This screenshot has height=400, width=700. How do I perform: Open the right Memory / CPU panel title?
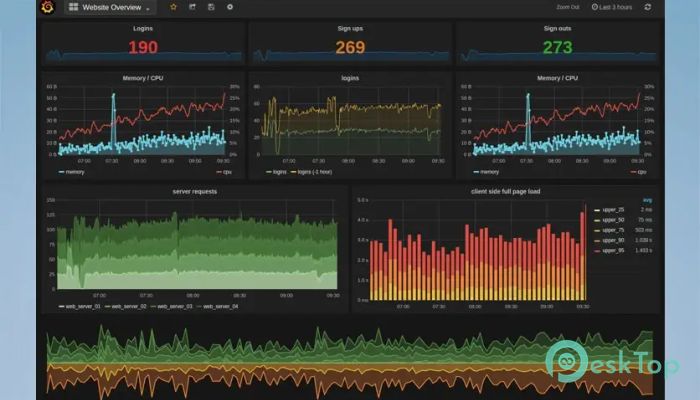coord(557,78)
